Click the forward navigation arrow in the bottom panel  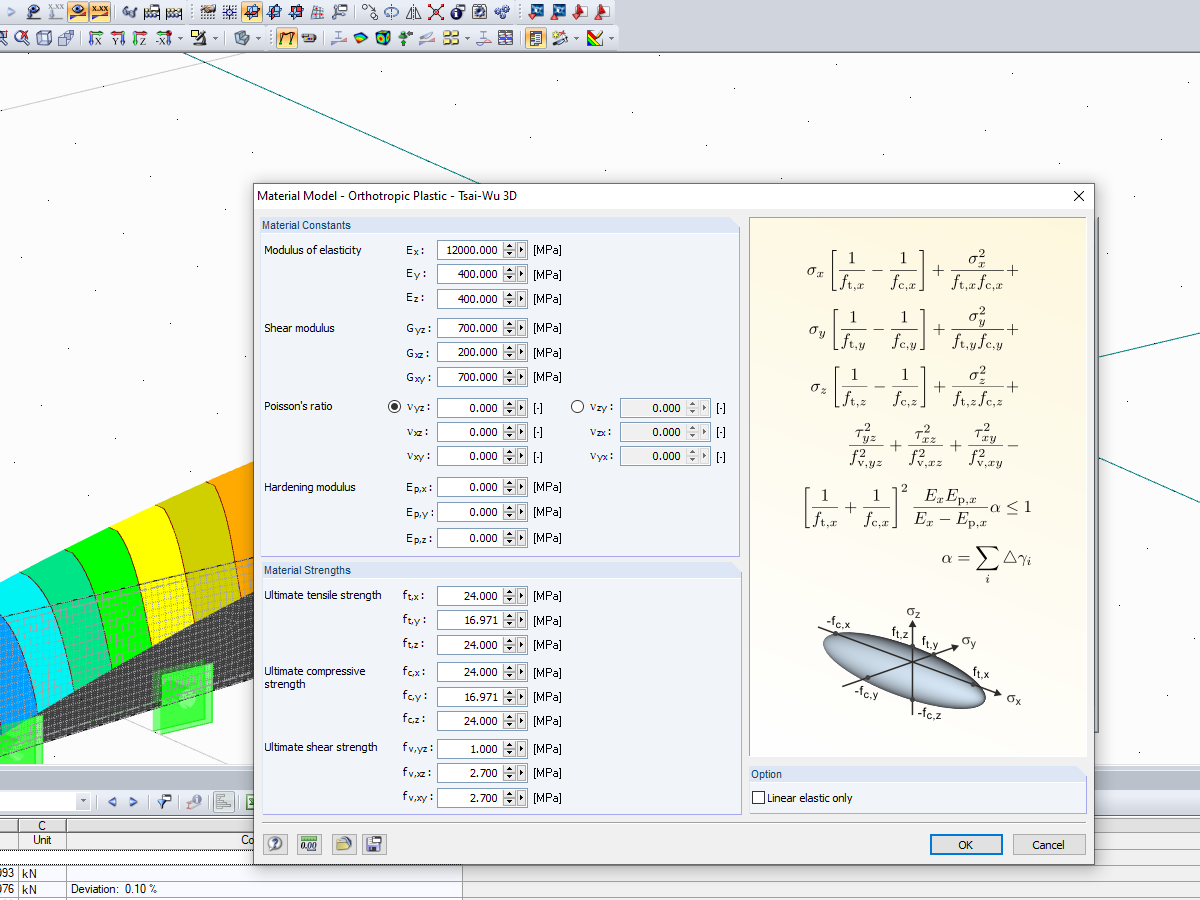(x=133, y=802)
